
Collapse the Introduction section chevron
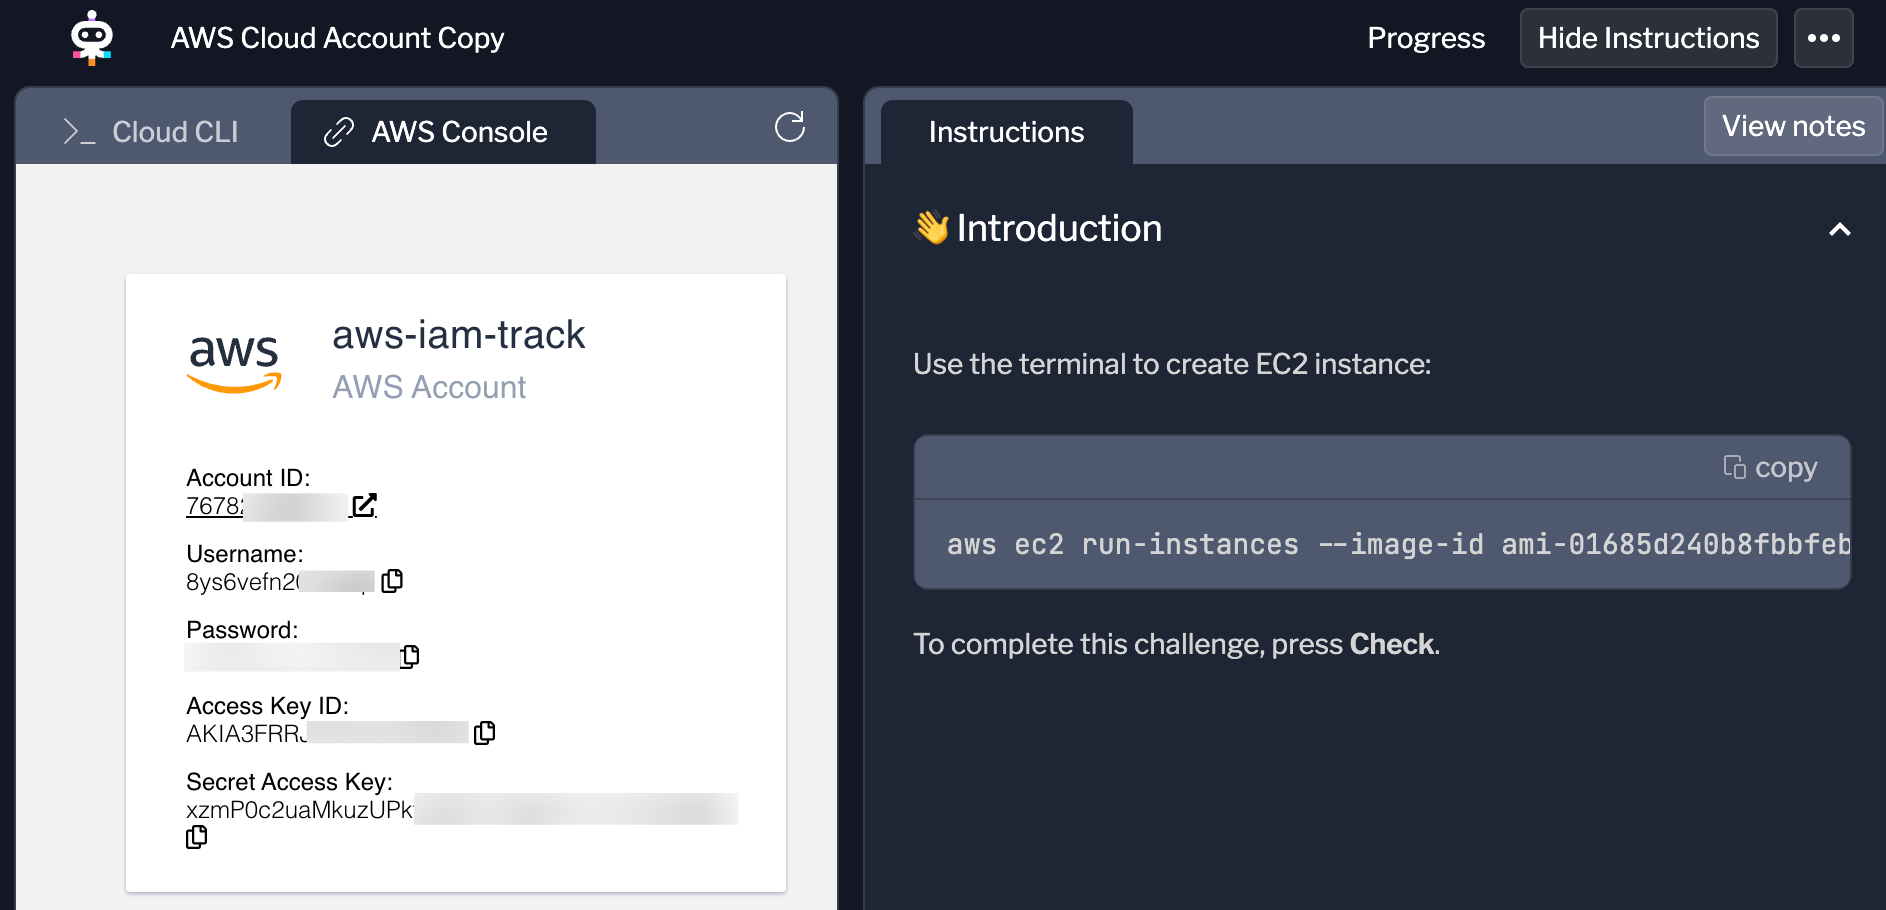pyautogui.click(x=1839, y=230)
